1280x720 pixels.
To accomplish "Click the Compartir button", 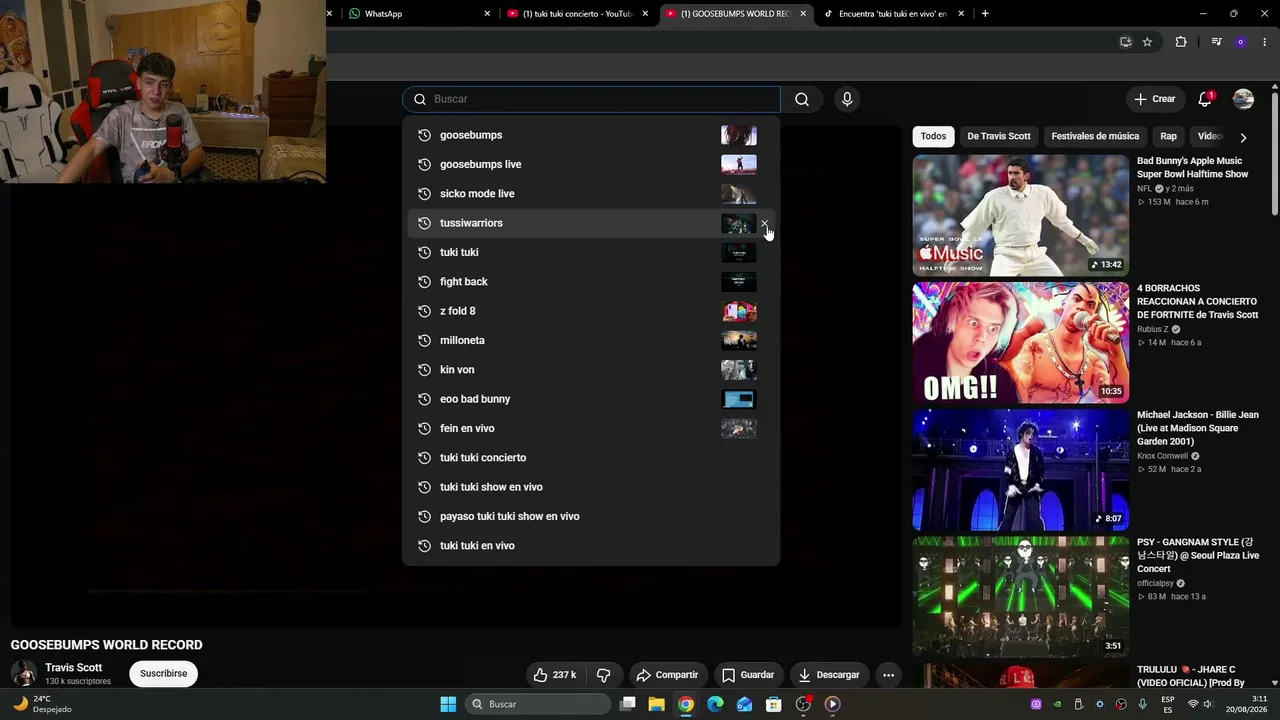I will tap(667, 675).
